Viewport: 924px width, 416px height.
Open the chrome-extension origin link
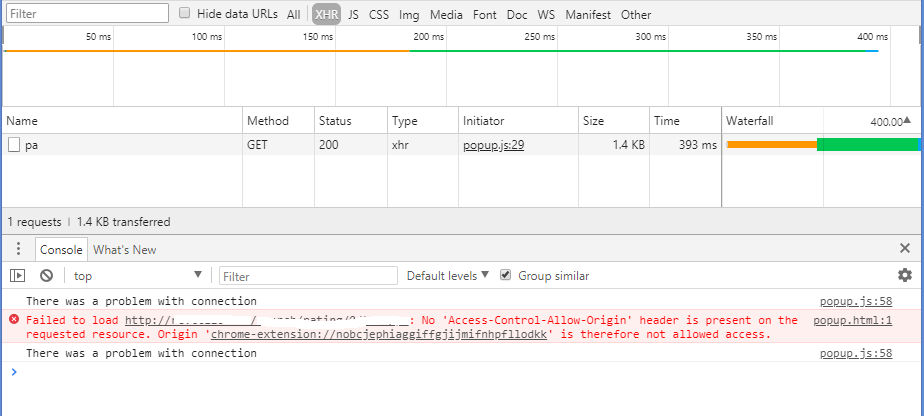380,335
